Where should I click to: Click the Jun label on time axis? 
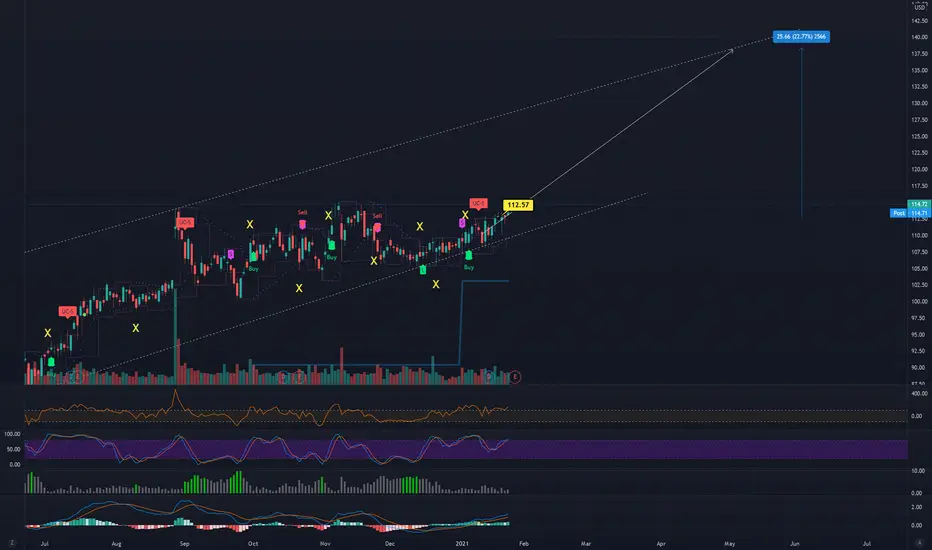(795, 543)
